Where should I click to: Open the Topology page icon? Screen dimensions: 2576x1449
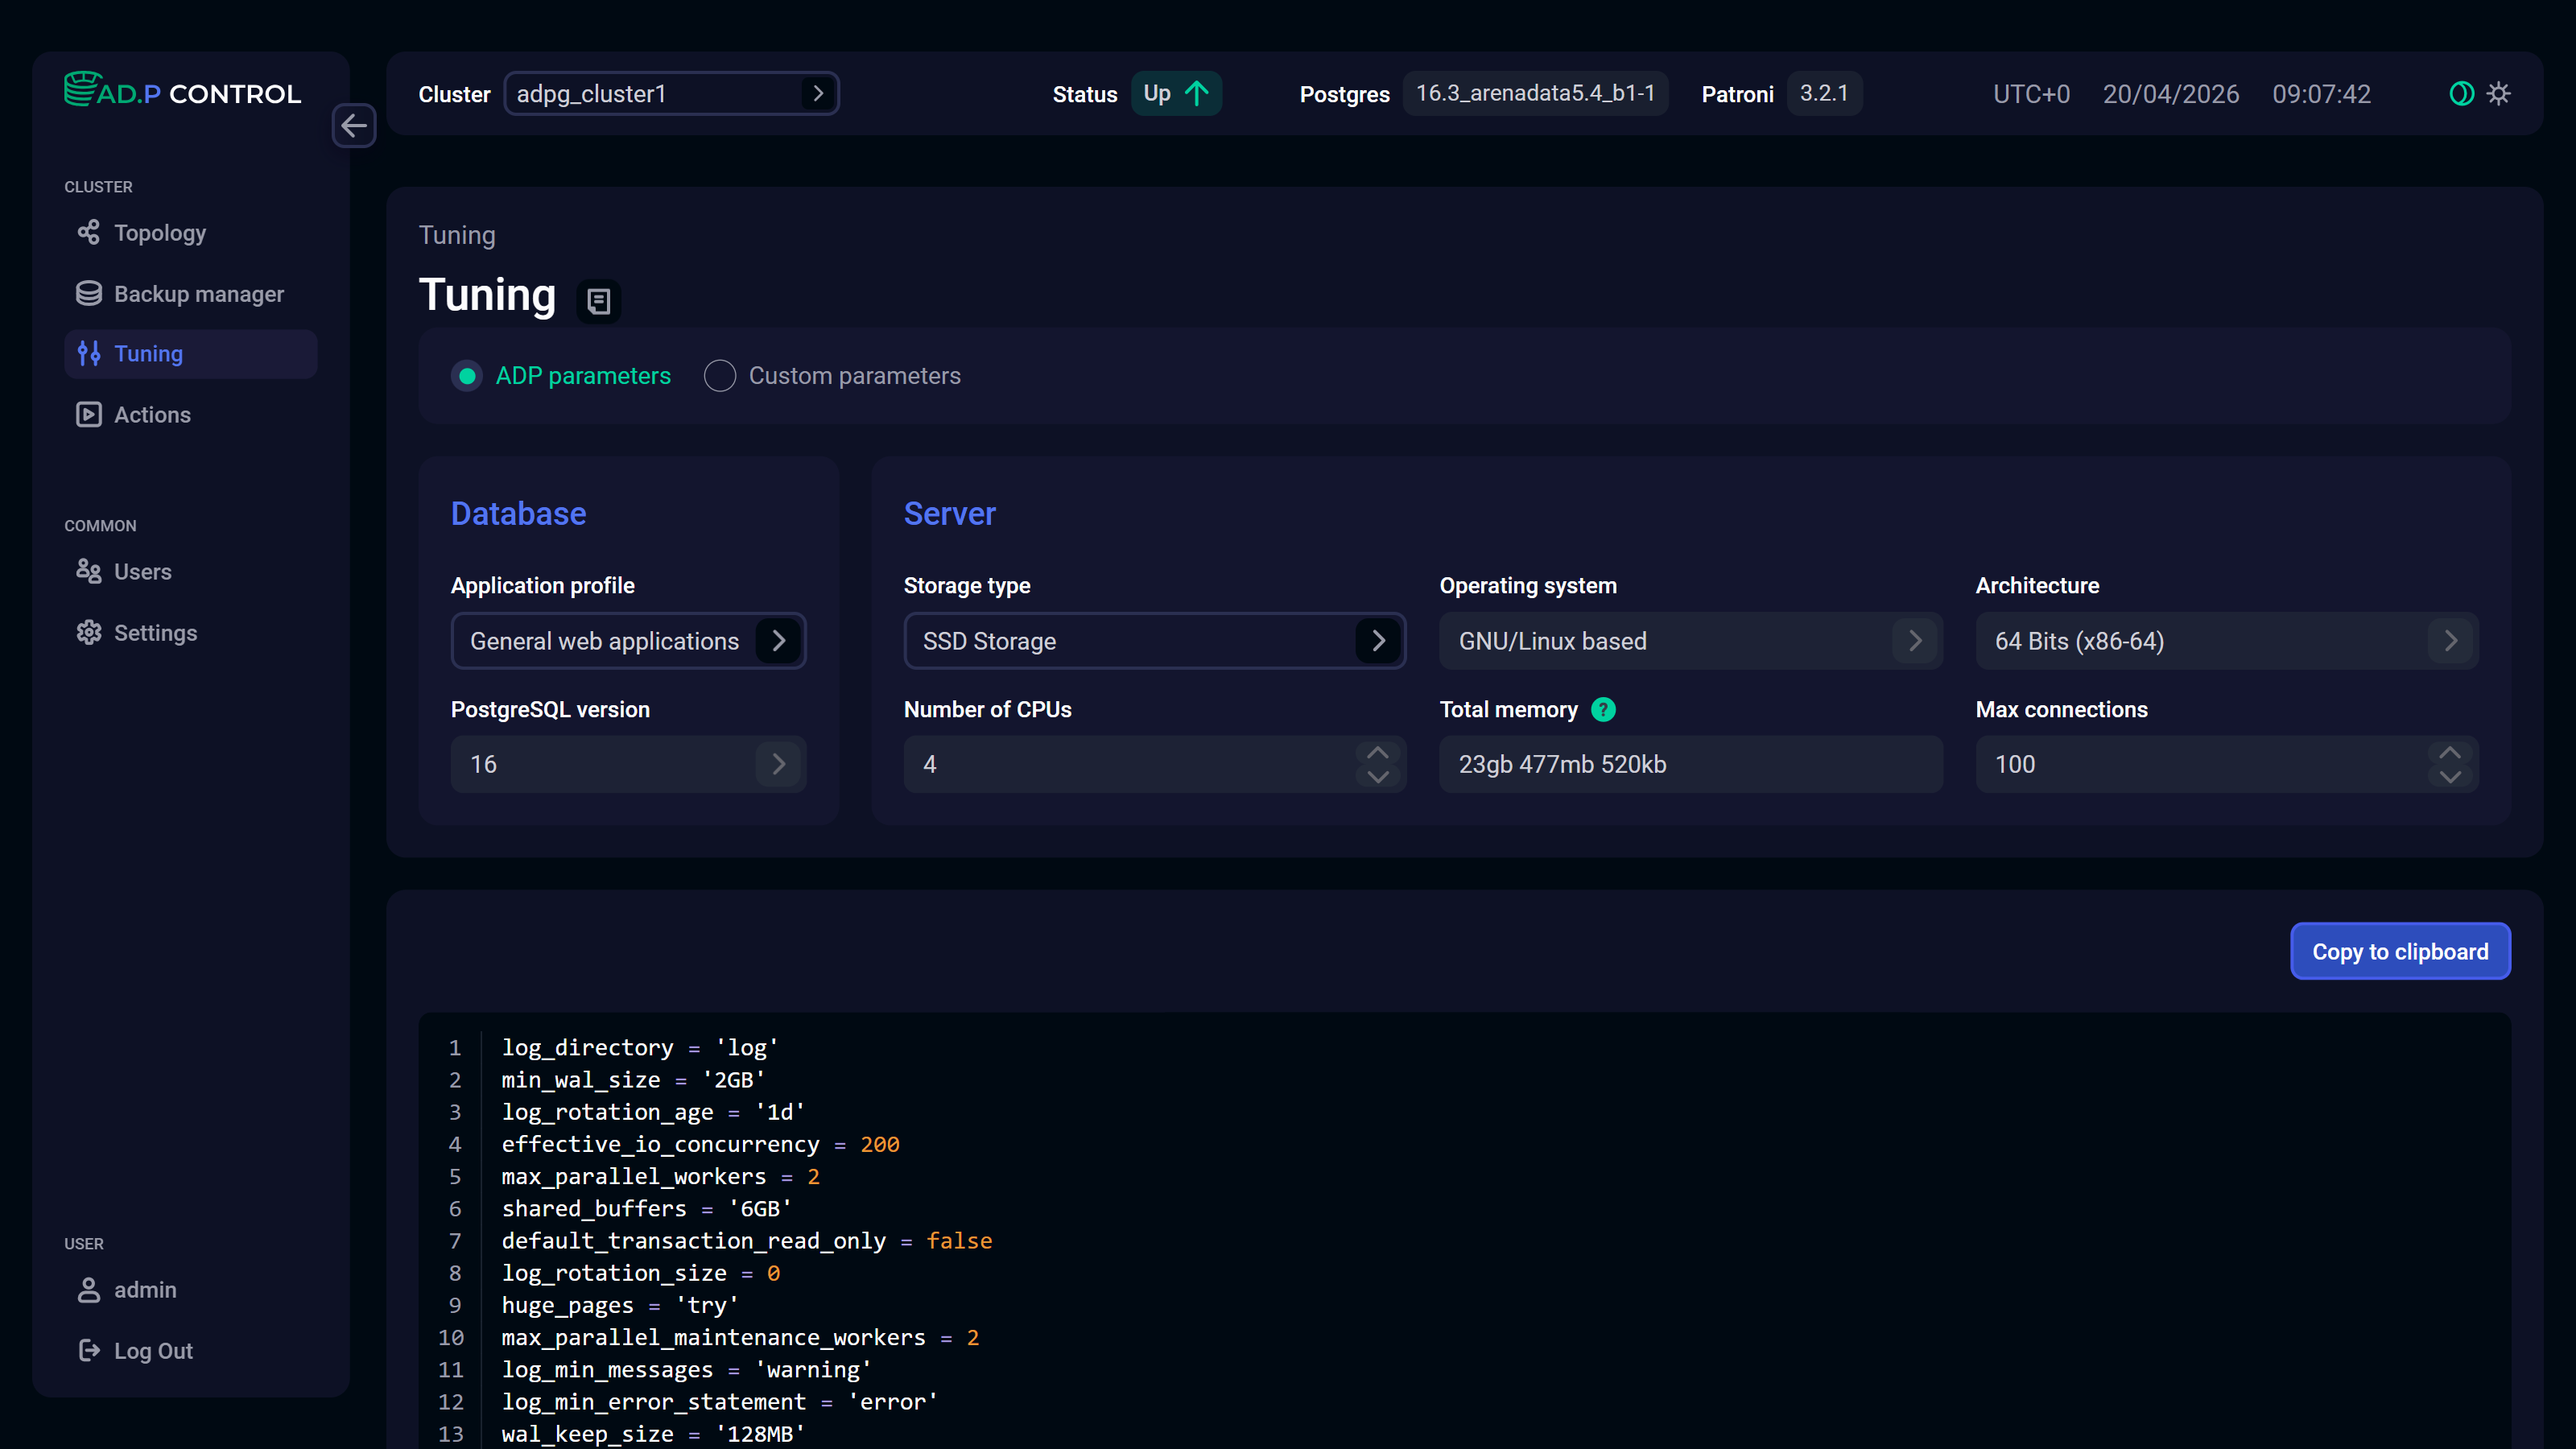[x=89, y=233]
